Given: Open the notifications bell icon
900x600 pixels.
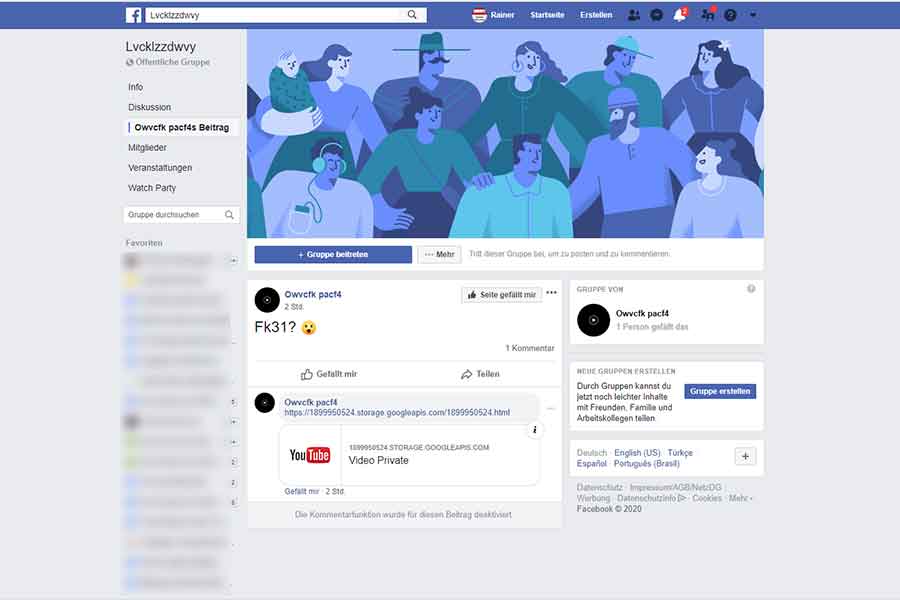Looking at the screenshot, I should (680, 15).
